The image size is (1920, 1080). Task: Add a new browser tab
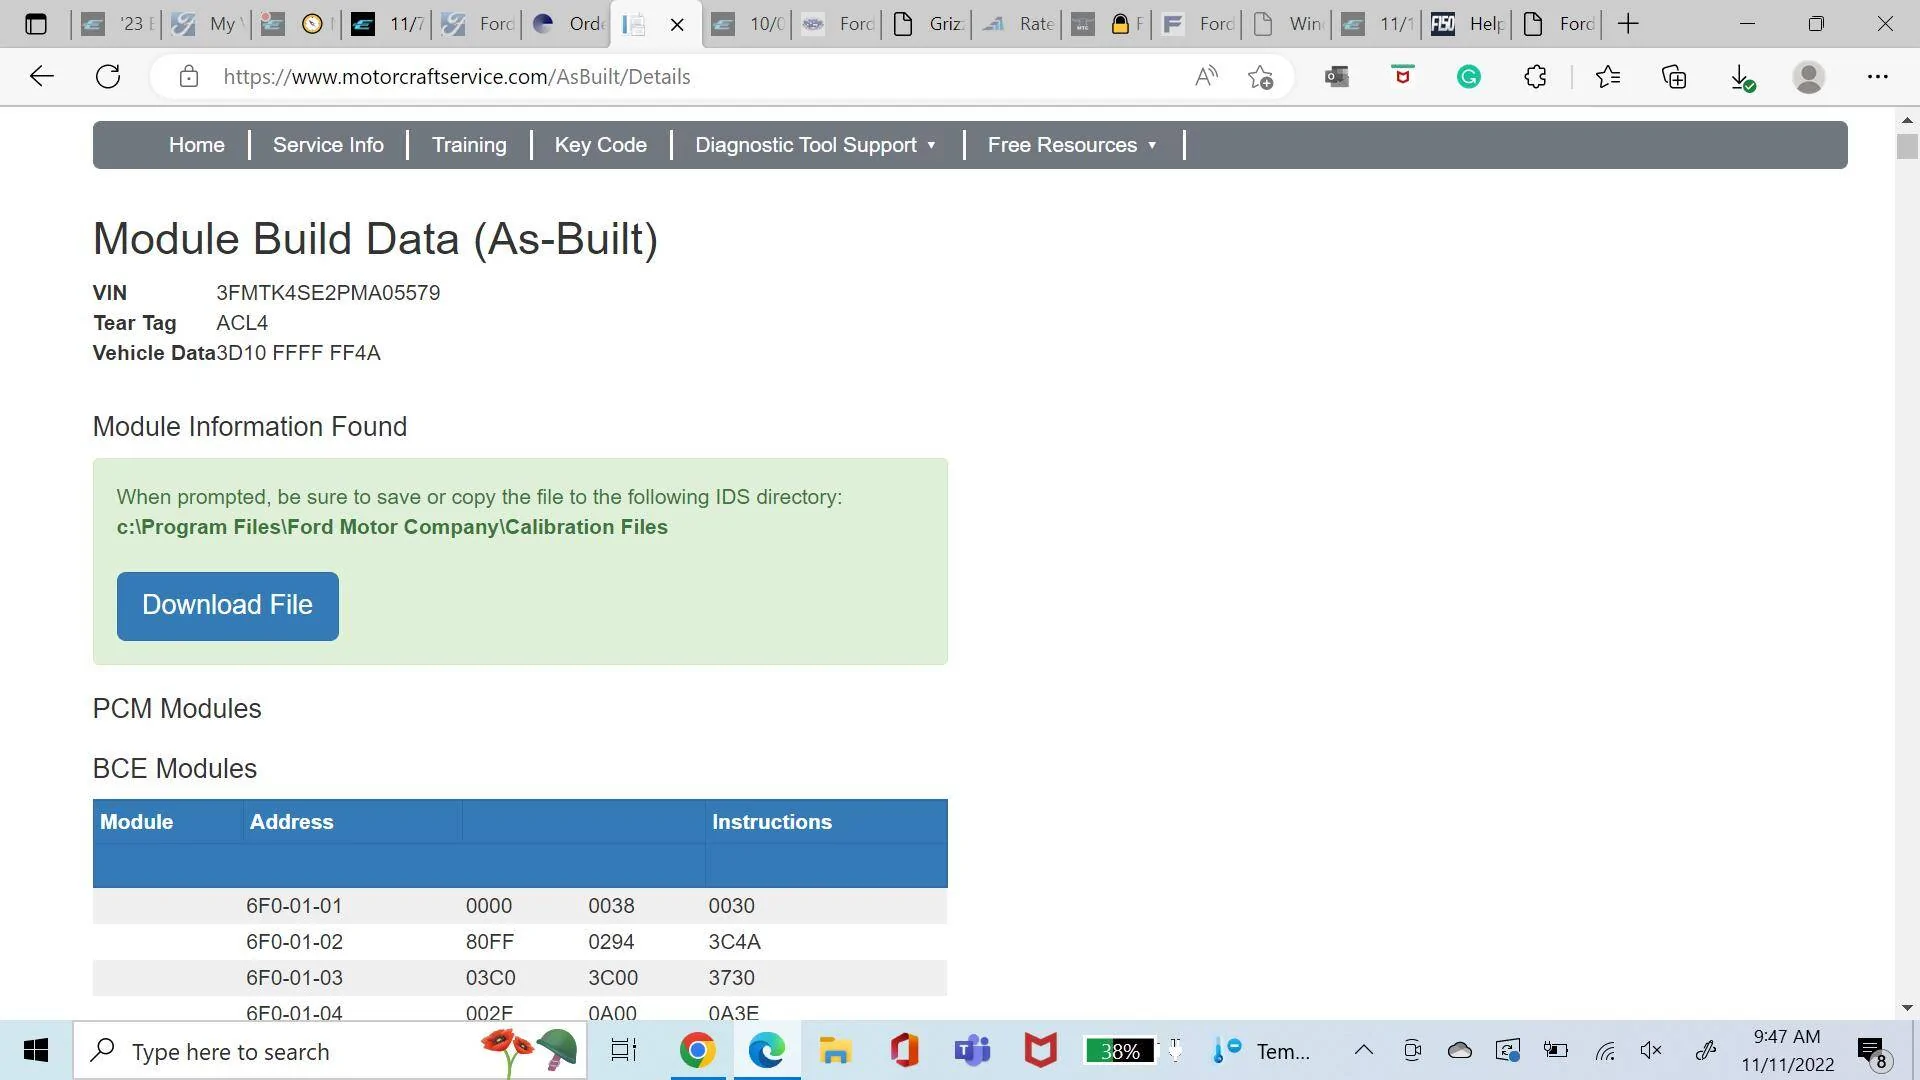(x=1628, y=24)
